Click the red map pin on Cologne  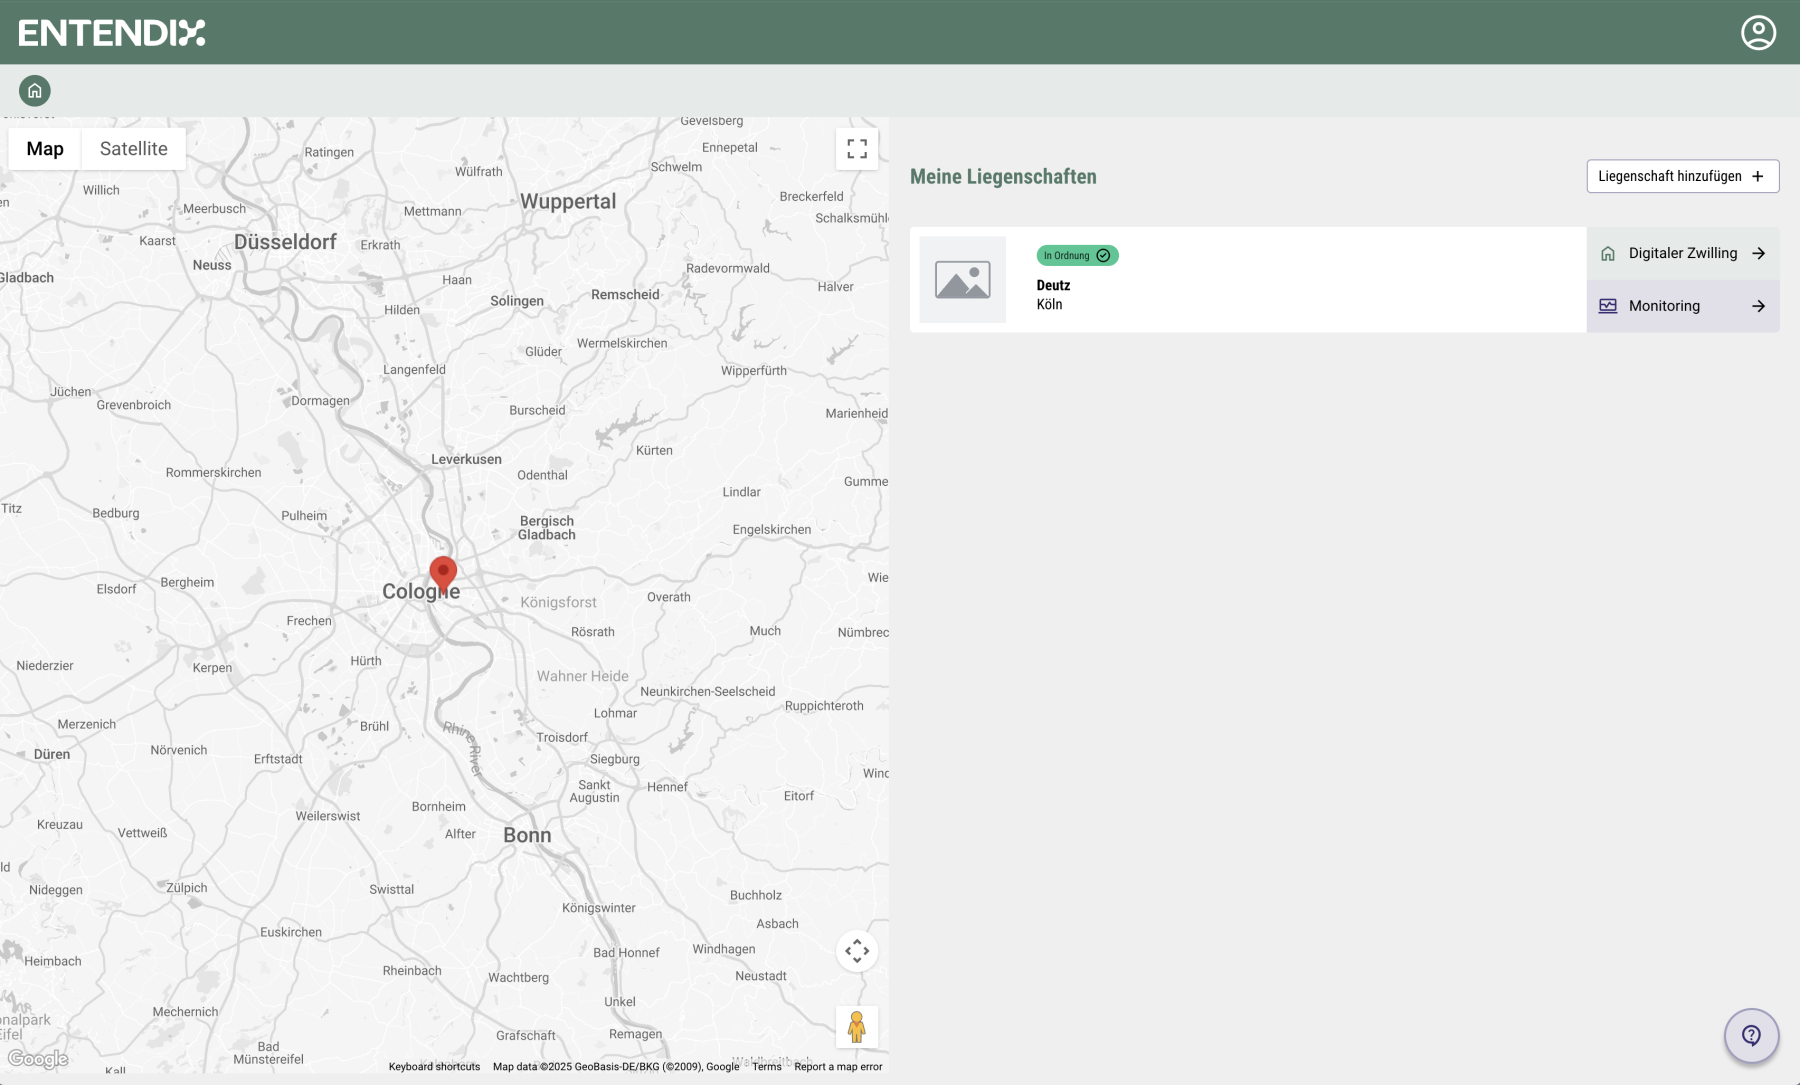[x=443, y=573]
